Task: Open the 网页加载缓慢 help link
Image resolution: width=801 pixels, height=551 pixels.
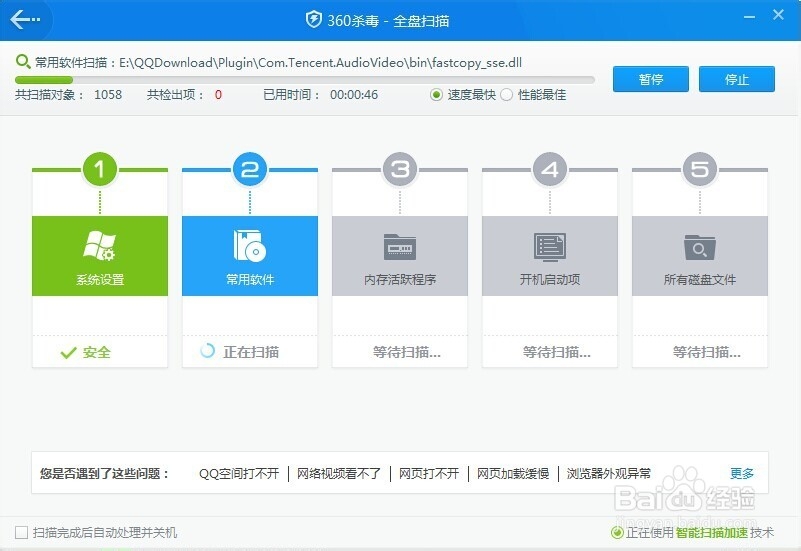Action: pos(513,474)
